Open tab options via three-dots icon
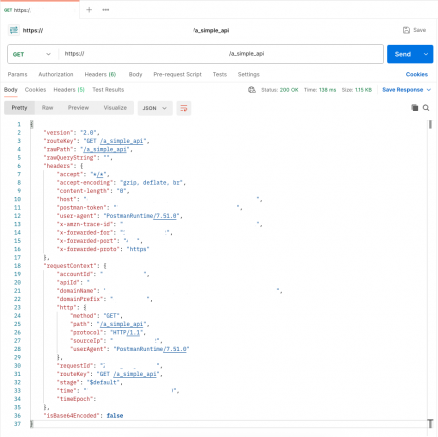 [106, 10]
